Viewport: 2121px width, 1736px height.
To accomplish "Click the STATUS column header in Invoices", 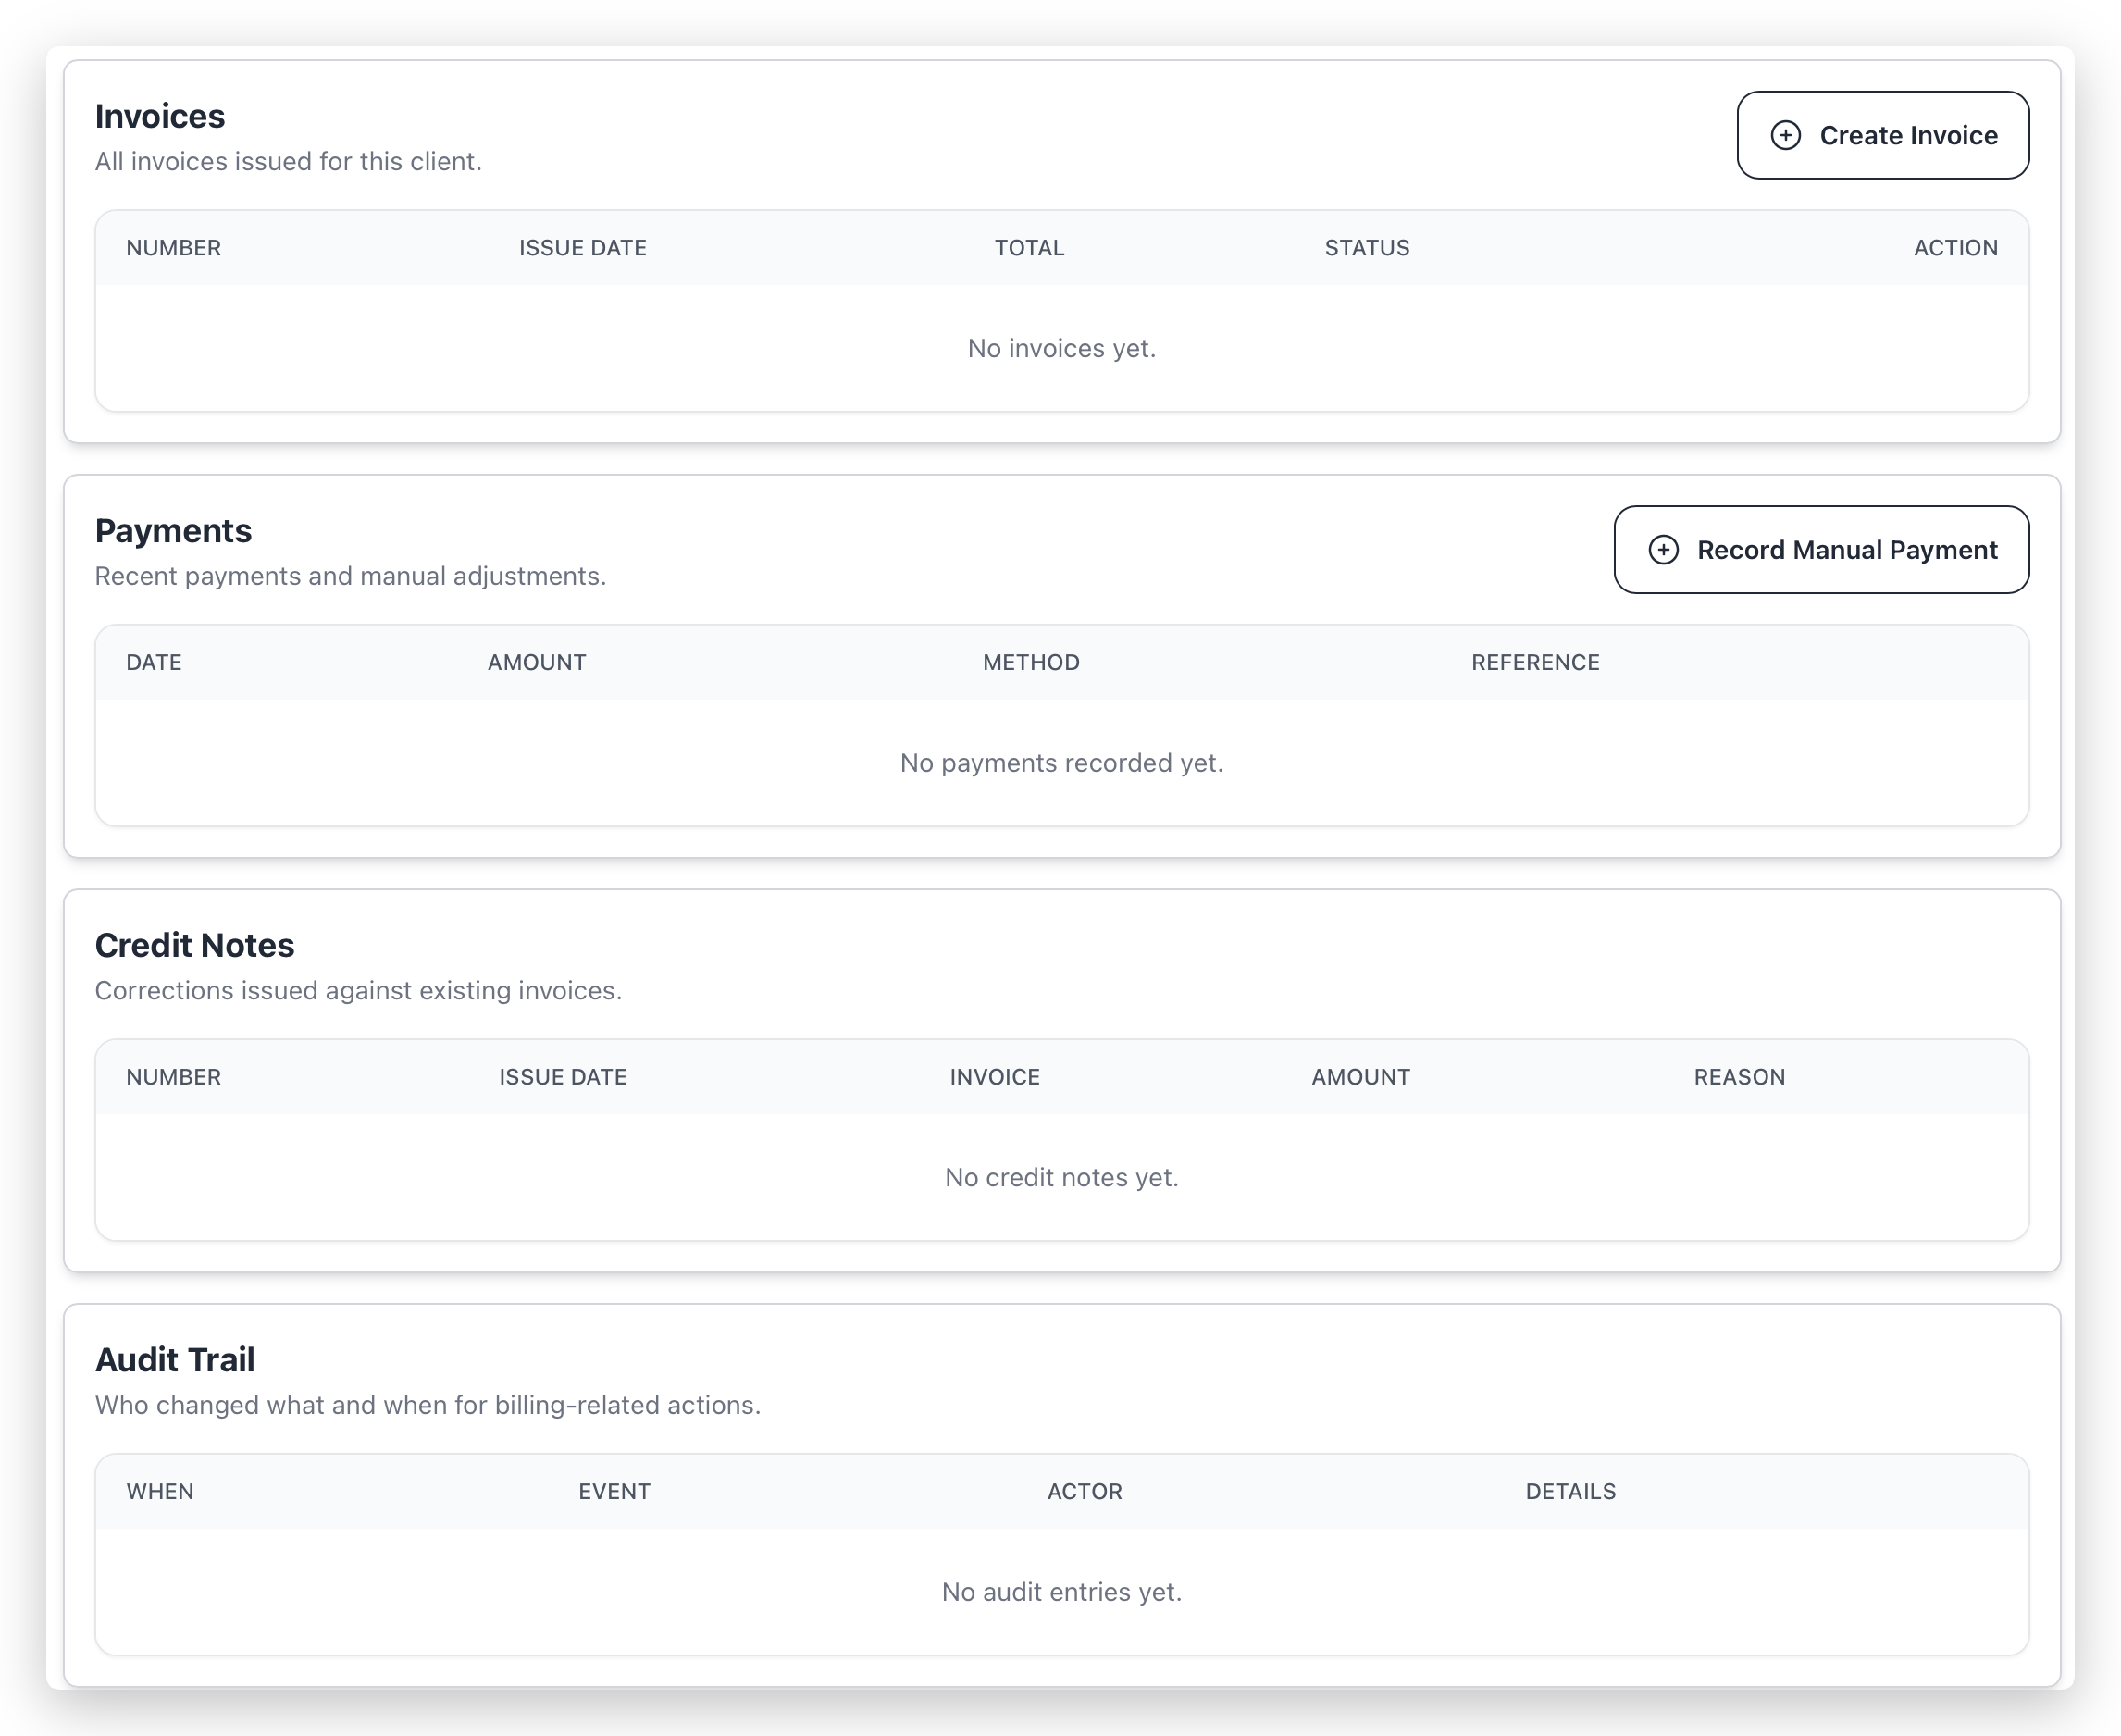I will (1367, 248).
